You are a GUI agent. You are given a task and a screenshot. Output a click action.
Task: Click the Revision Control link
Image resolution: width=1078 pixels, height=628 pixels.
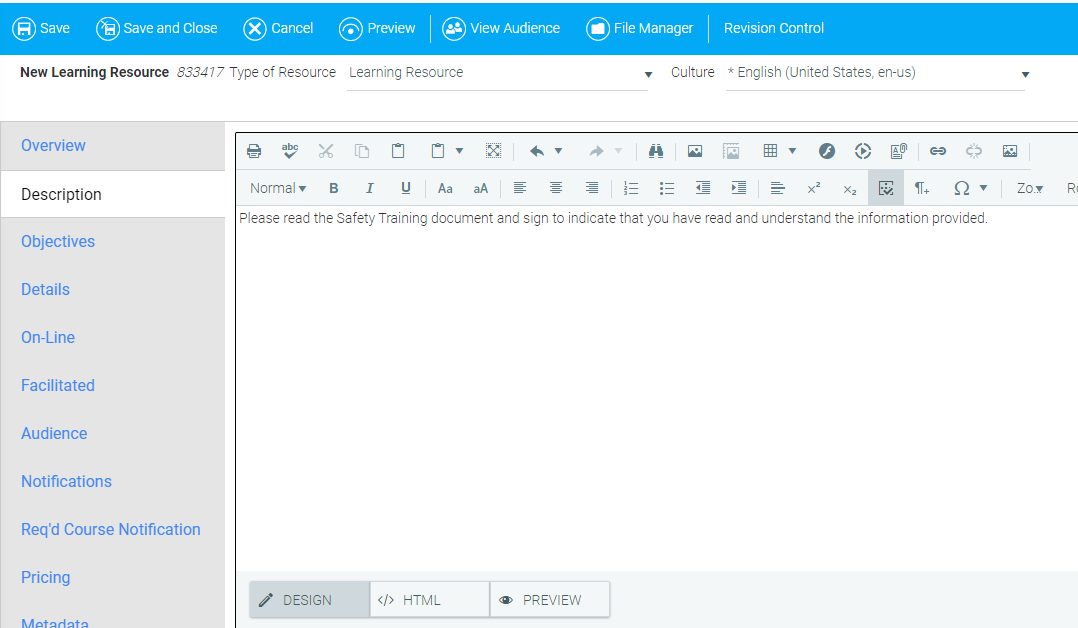tap(774, 28)
